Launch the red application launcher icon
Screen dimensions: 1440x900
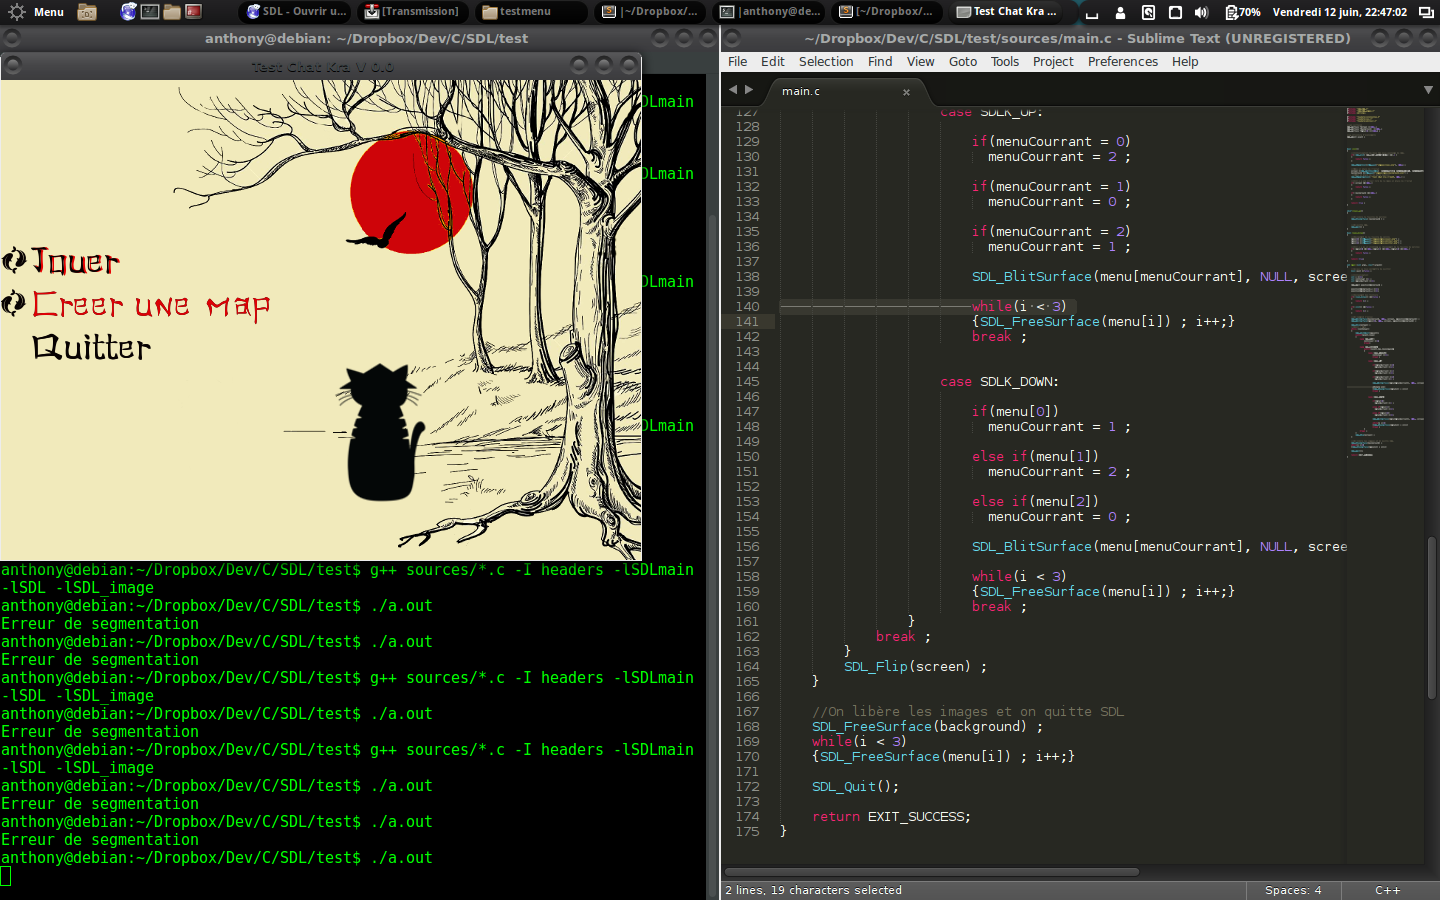[194, 12]
